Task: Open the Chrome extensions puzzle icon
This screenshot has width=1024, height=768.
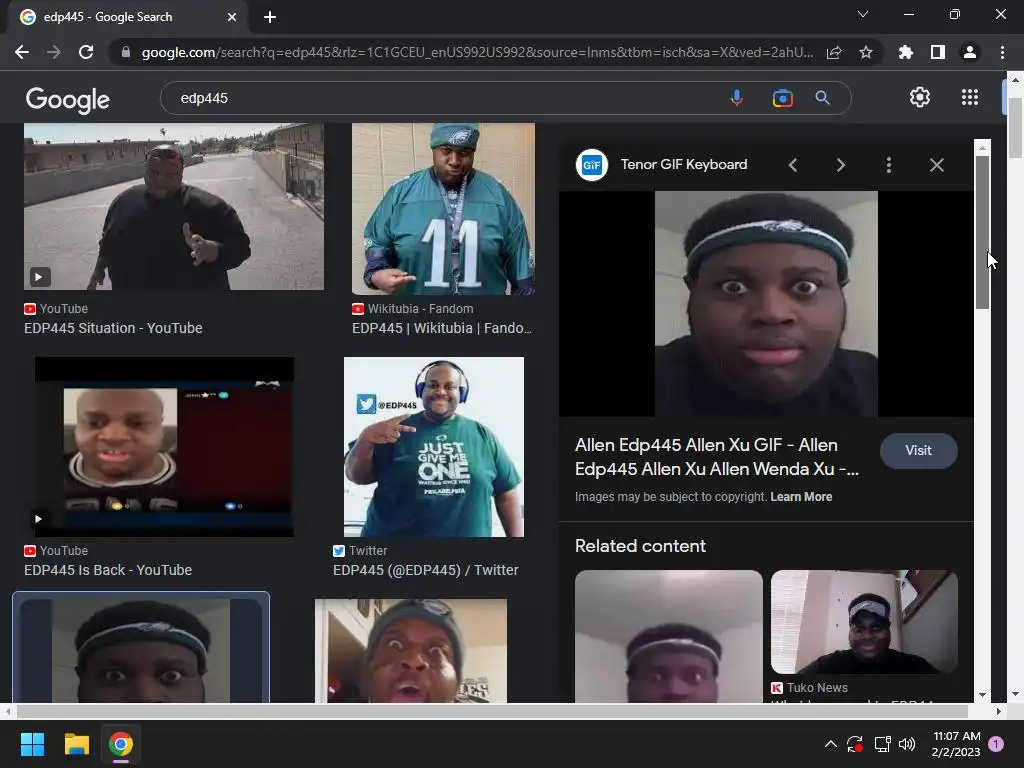Action: pyautogui.click(x=906, y=52)
